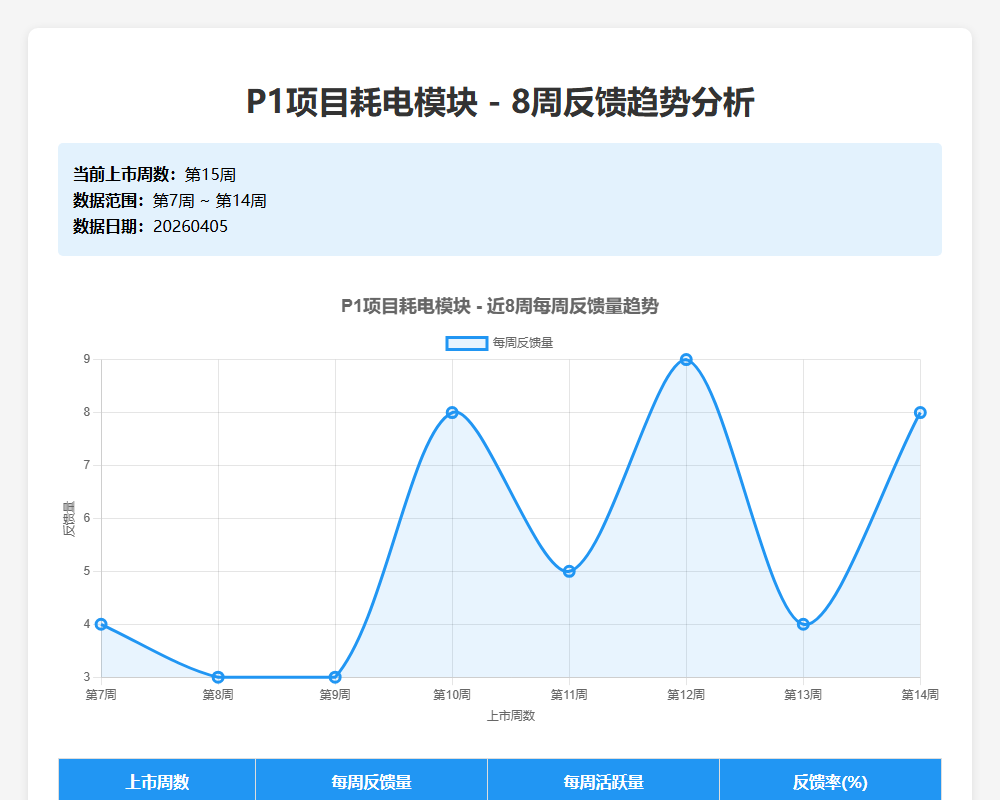Select the 第13周 data point on chart
The width and height of the screenshot is (1000, 800).
click(x=804, y=624)
